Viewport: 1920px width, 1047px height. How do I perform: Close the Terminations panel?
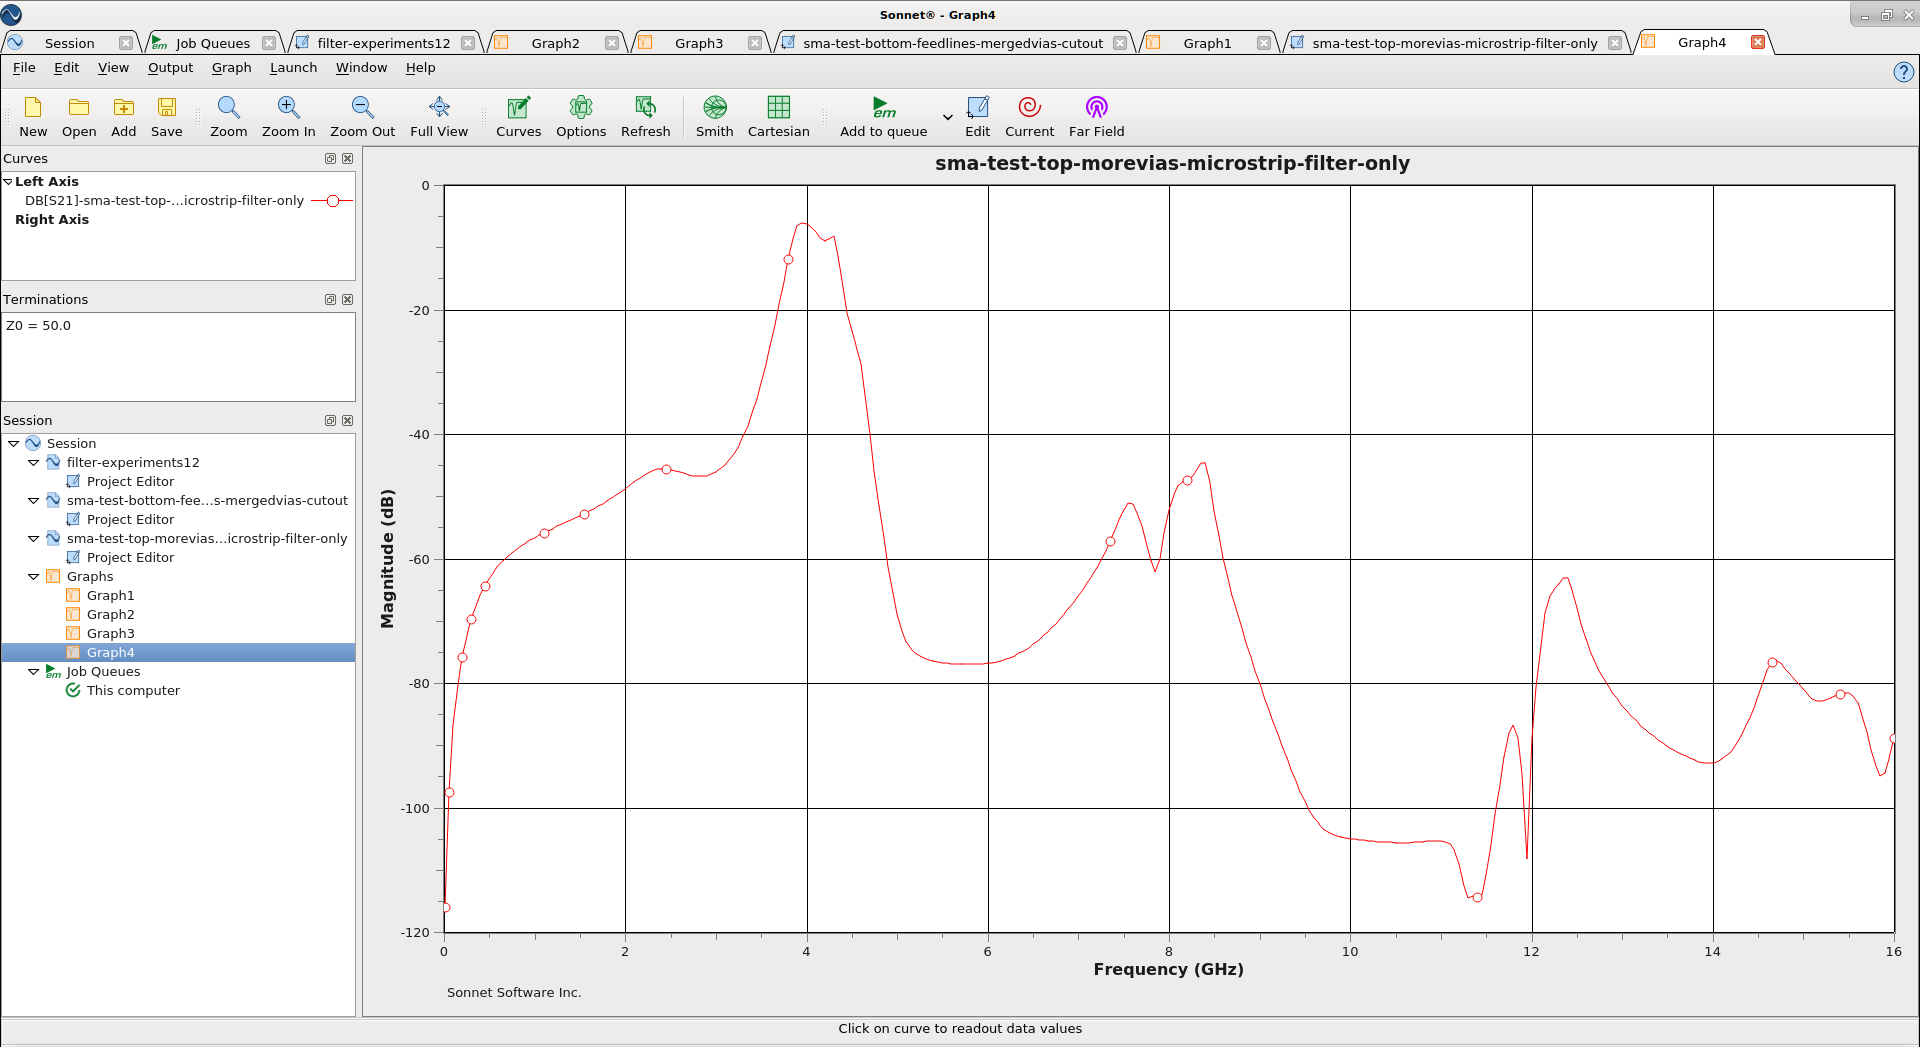click(x=347, y=300)
